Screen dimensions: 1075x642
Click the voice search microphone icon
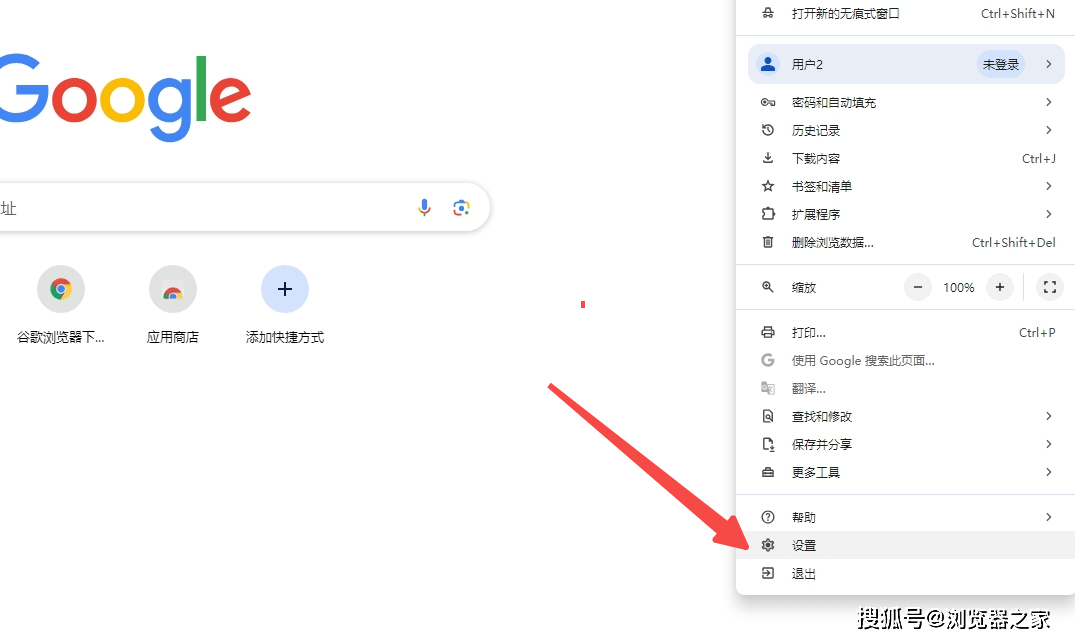click(x=424, y=207)
